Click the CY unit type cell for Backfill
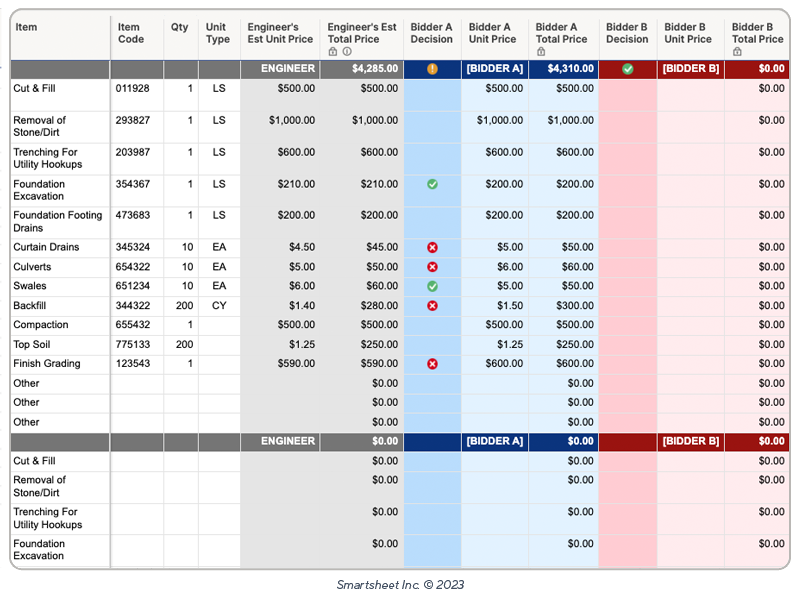 pyautogui.click(x=219, y=306)
